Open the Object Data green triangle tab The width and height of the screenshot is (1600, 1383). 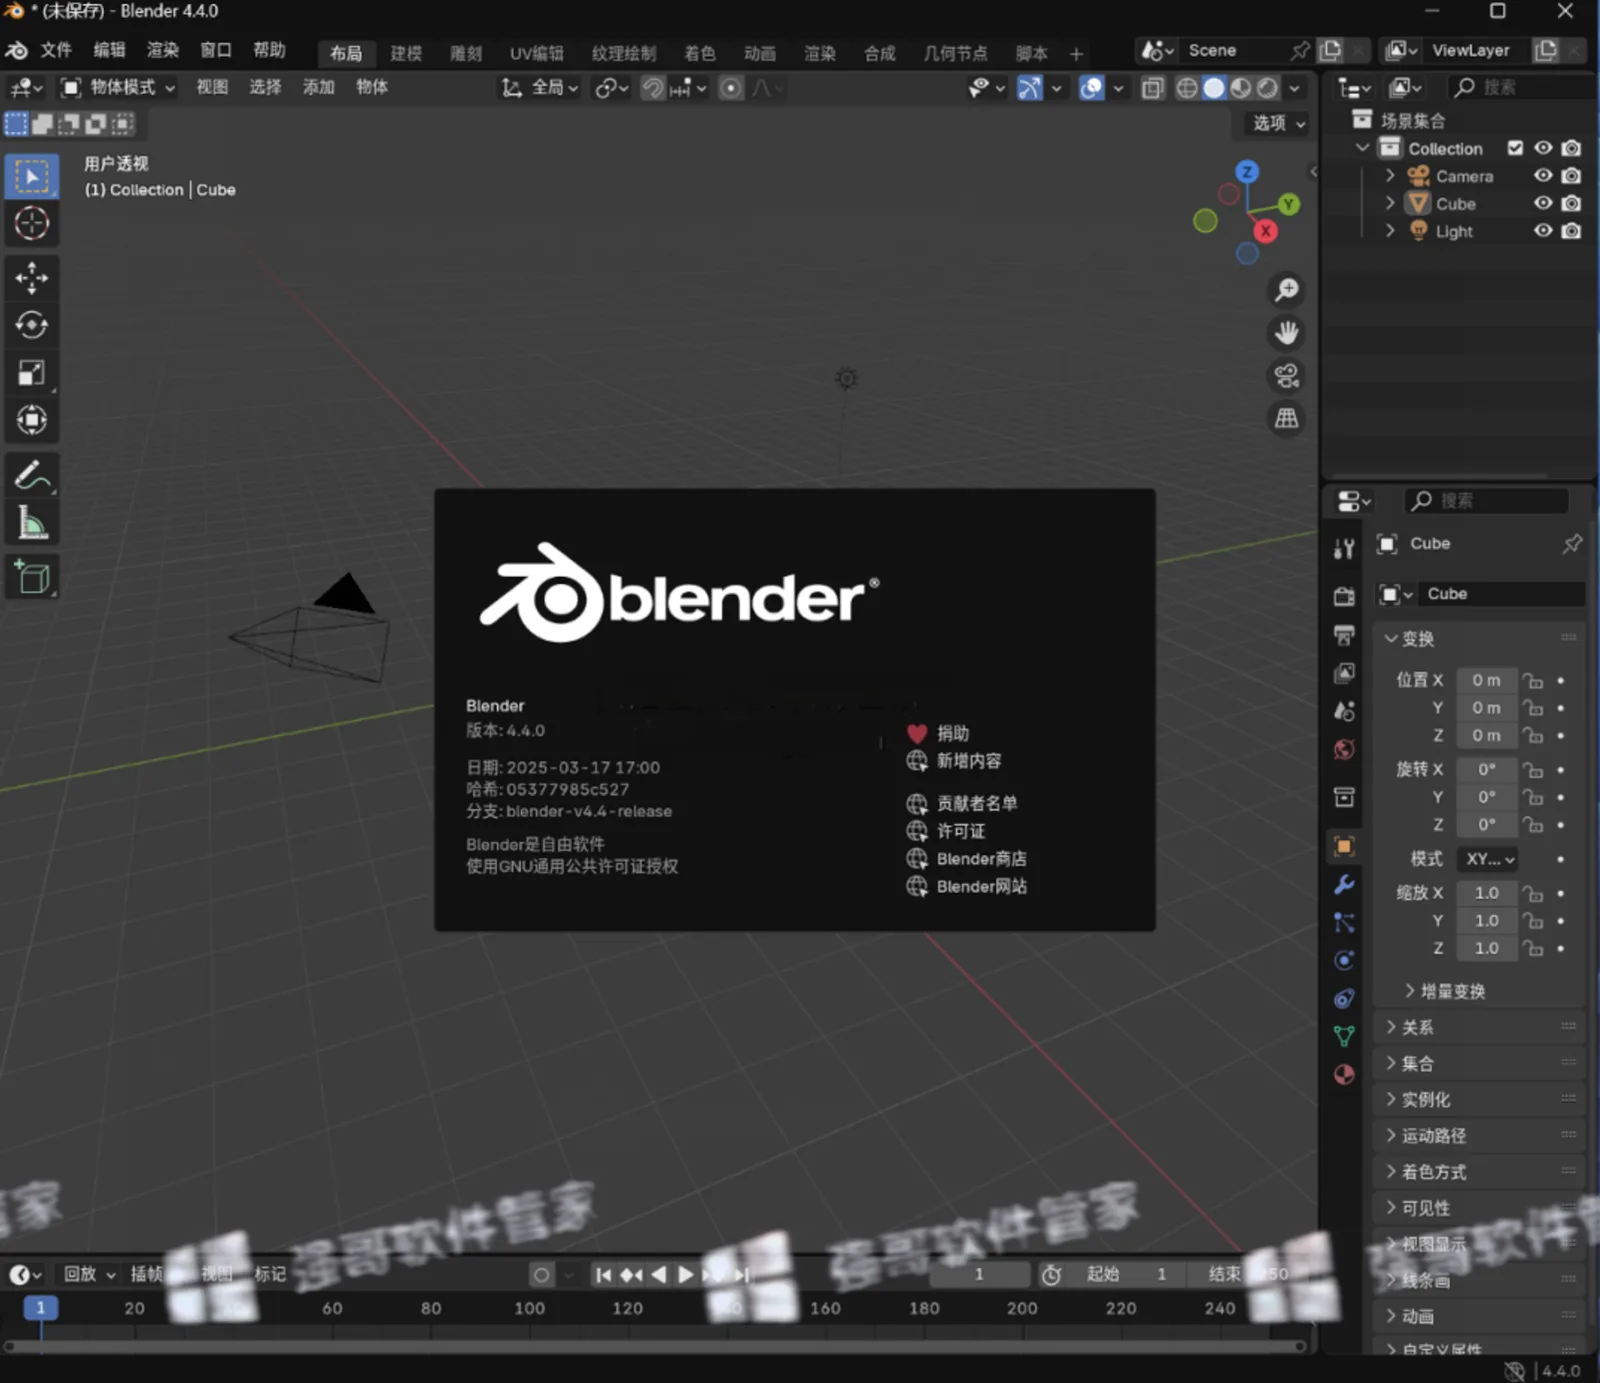click(x=1344, y=1037)
